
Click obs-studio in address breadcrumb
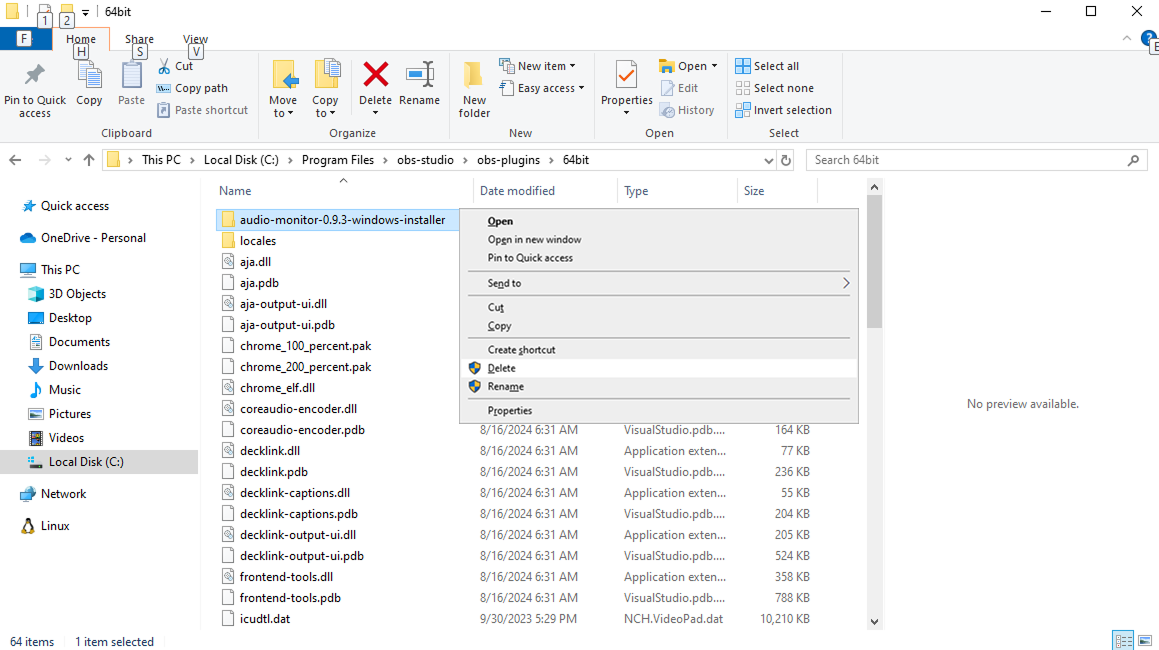425,160
